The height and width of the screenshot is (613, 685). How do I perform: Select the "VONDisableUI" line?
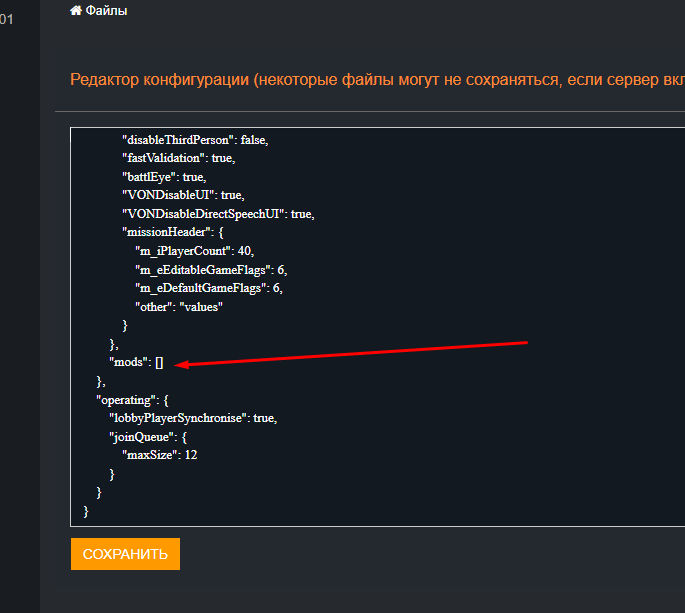180,196
